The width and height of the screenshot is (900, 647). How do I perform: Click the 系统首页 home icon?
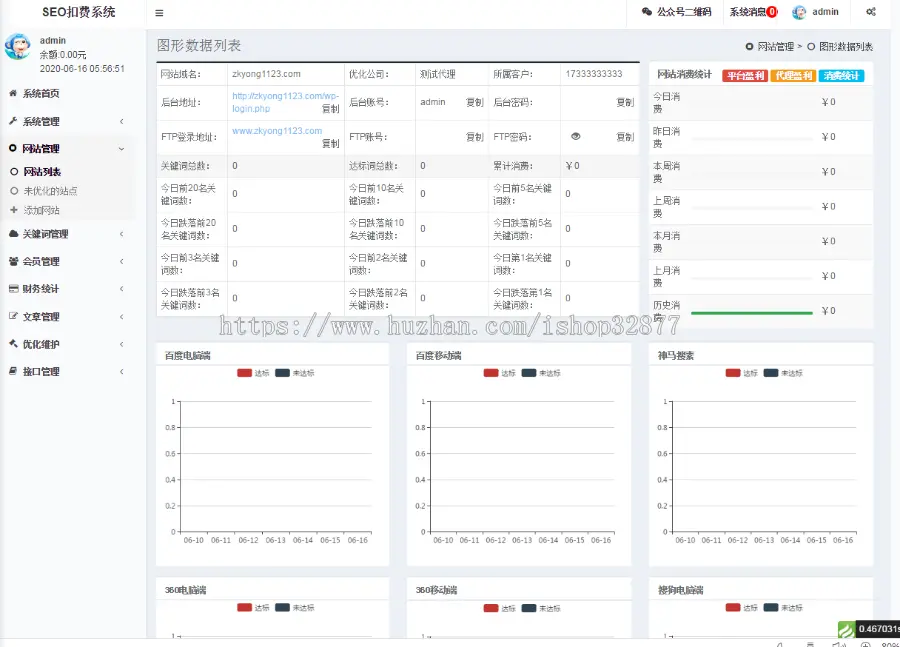[x=13, y=93]
